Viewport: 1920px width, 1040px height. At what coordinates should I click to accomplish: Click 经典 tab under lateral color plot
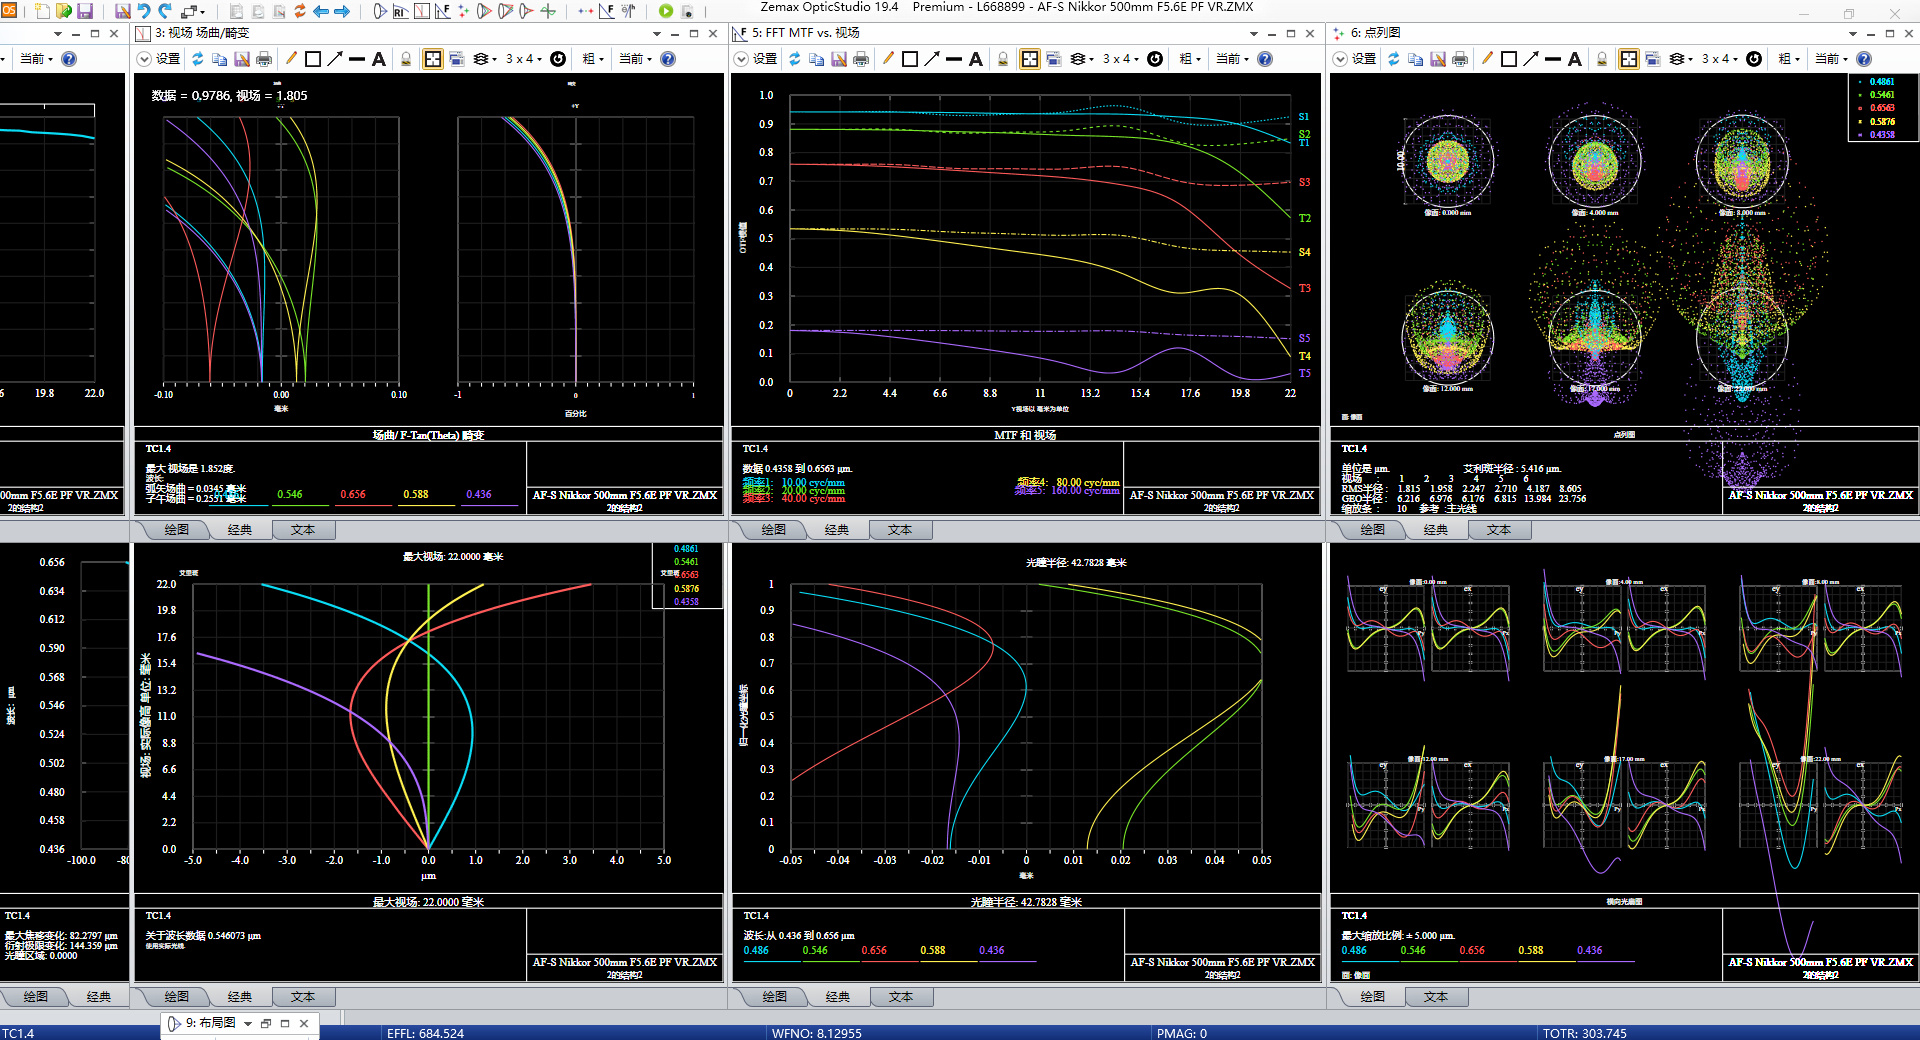tap(240, 997)
